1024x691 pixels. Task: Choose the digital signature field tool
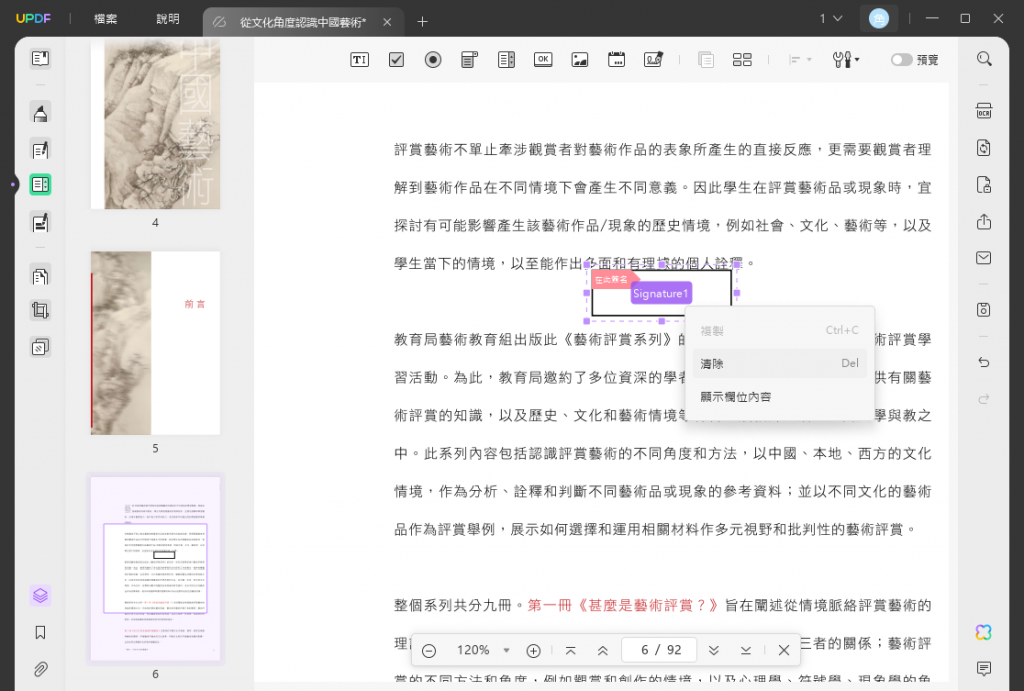653,60
